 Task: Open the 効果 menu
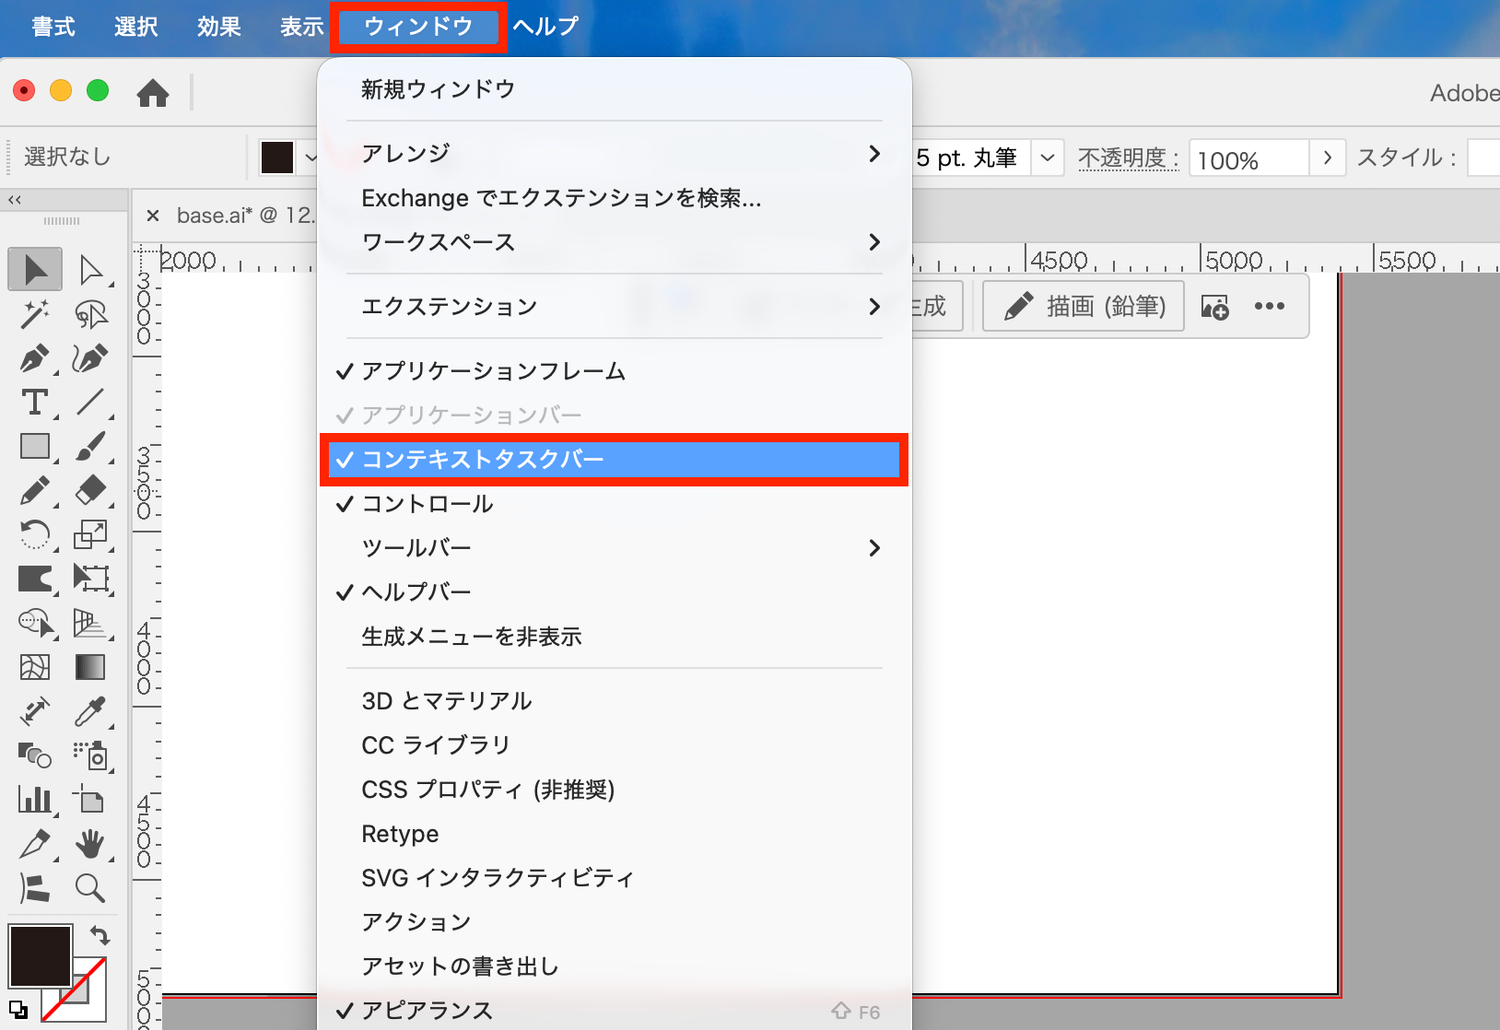click(219, 26)
